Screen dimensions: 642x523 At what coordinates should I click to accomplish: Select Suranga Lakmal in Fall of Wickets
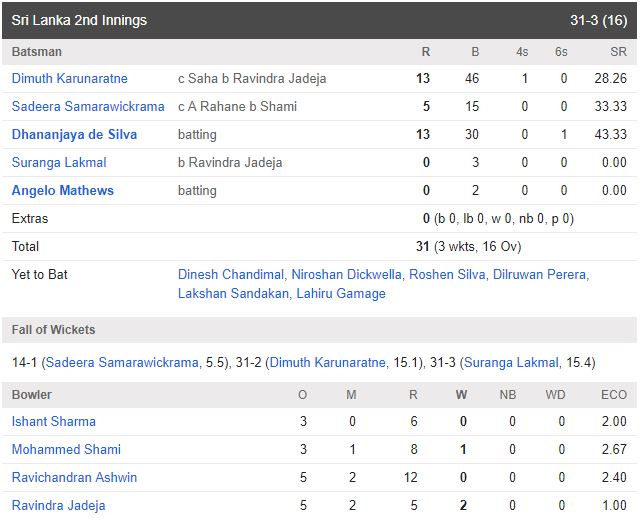coord(510,362)
